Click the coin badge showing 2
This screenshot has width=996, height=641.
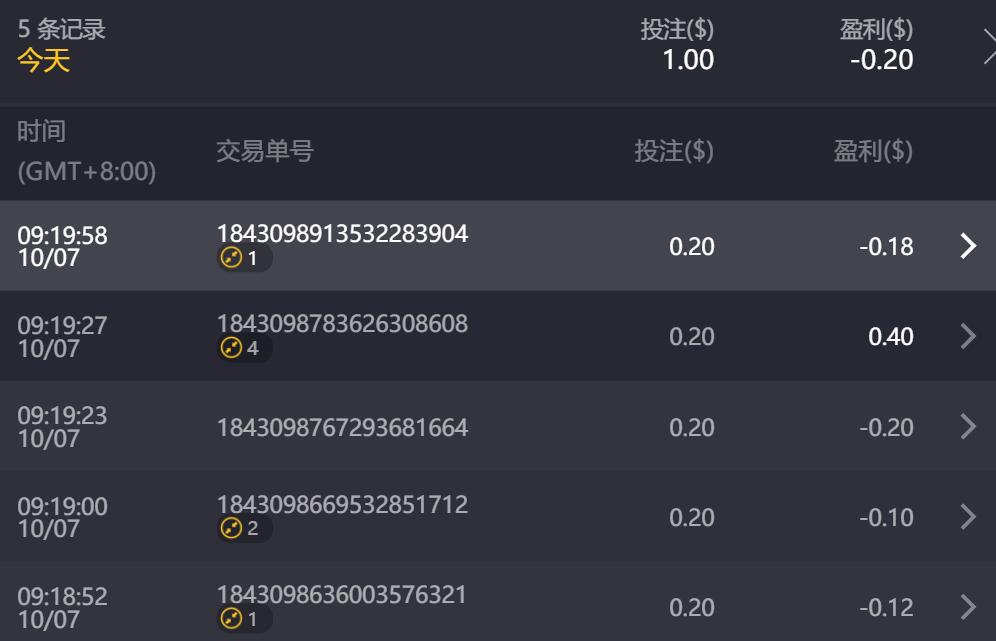(243, 529)
